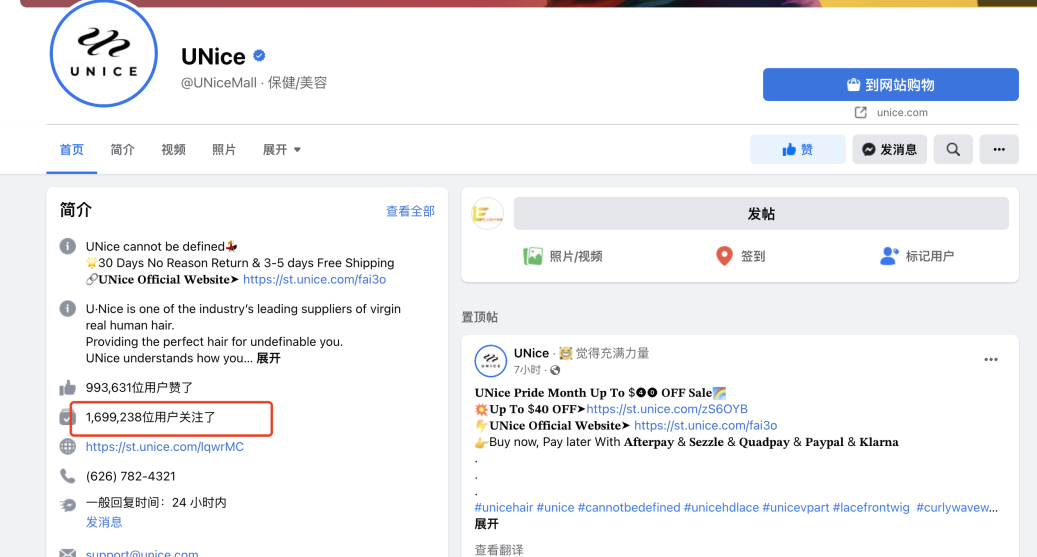Open the three-dot more options button
Viewport: 1037px width, 557px height.
click(998, 149)
